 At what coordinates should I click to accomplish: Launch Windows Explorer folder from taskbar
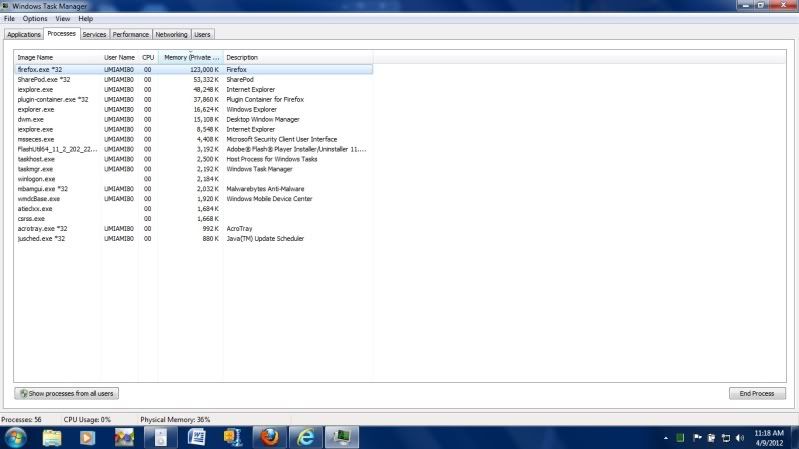coord(53,437)
